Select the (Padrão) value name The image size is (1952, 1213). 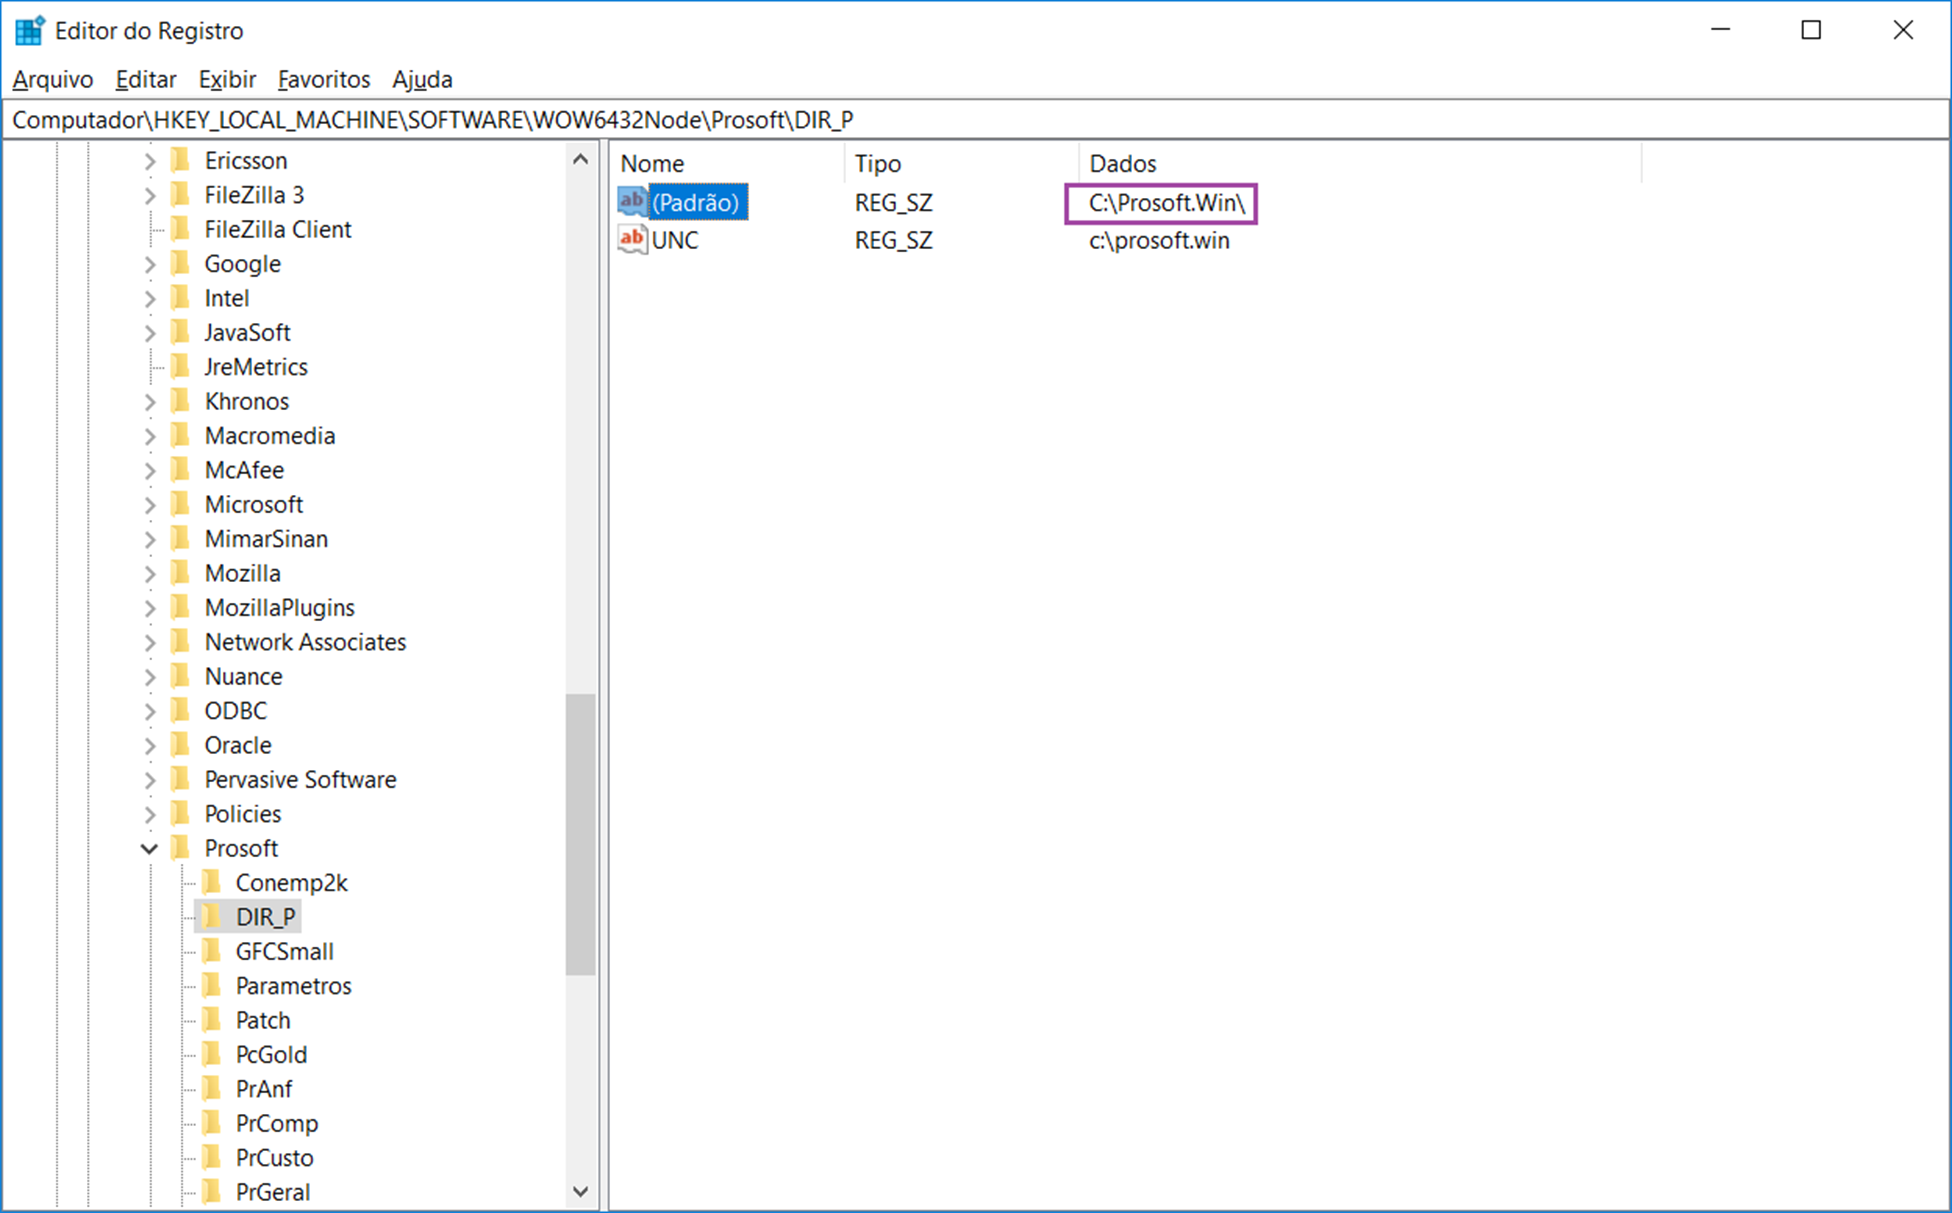click(696, 203)
